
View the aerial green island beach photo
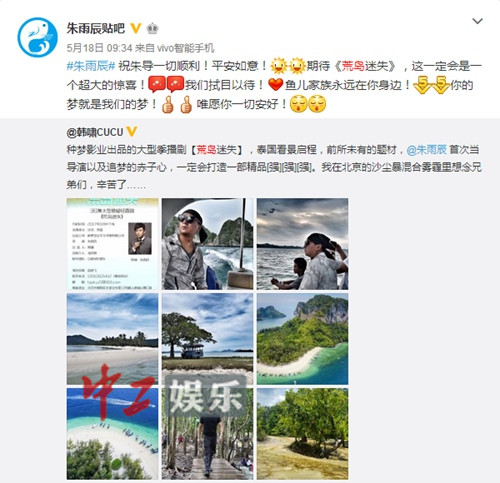(x=302, y=339)
